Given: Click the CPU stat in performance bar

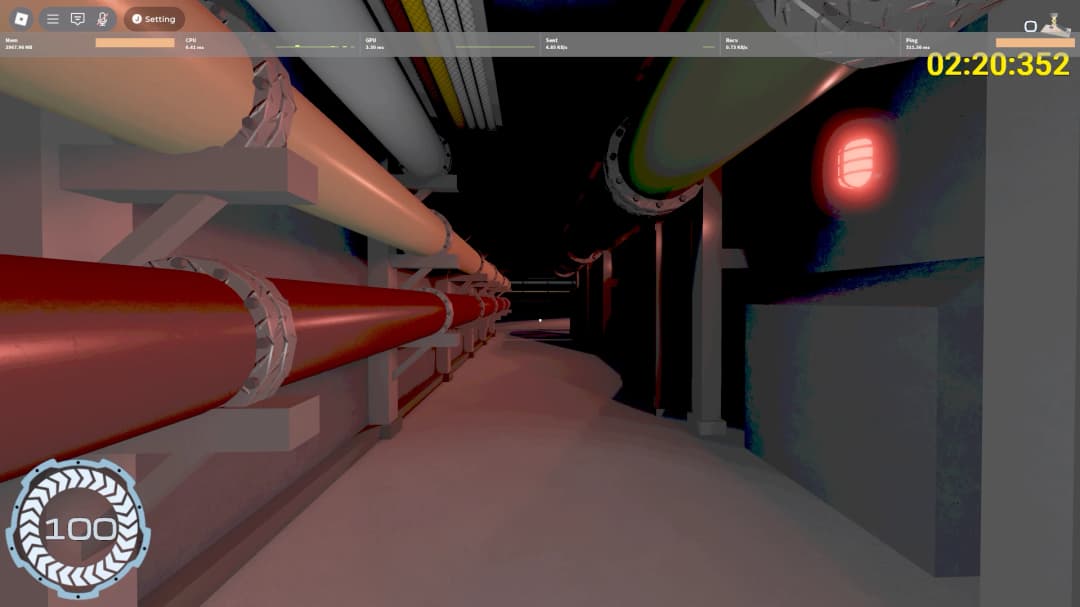Looking at the screenshot, I should pyautogui.click(x=194, y=43).
